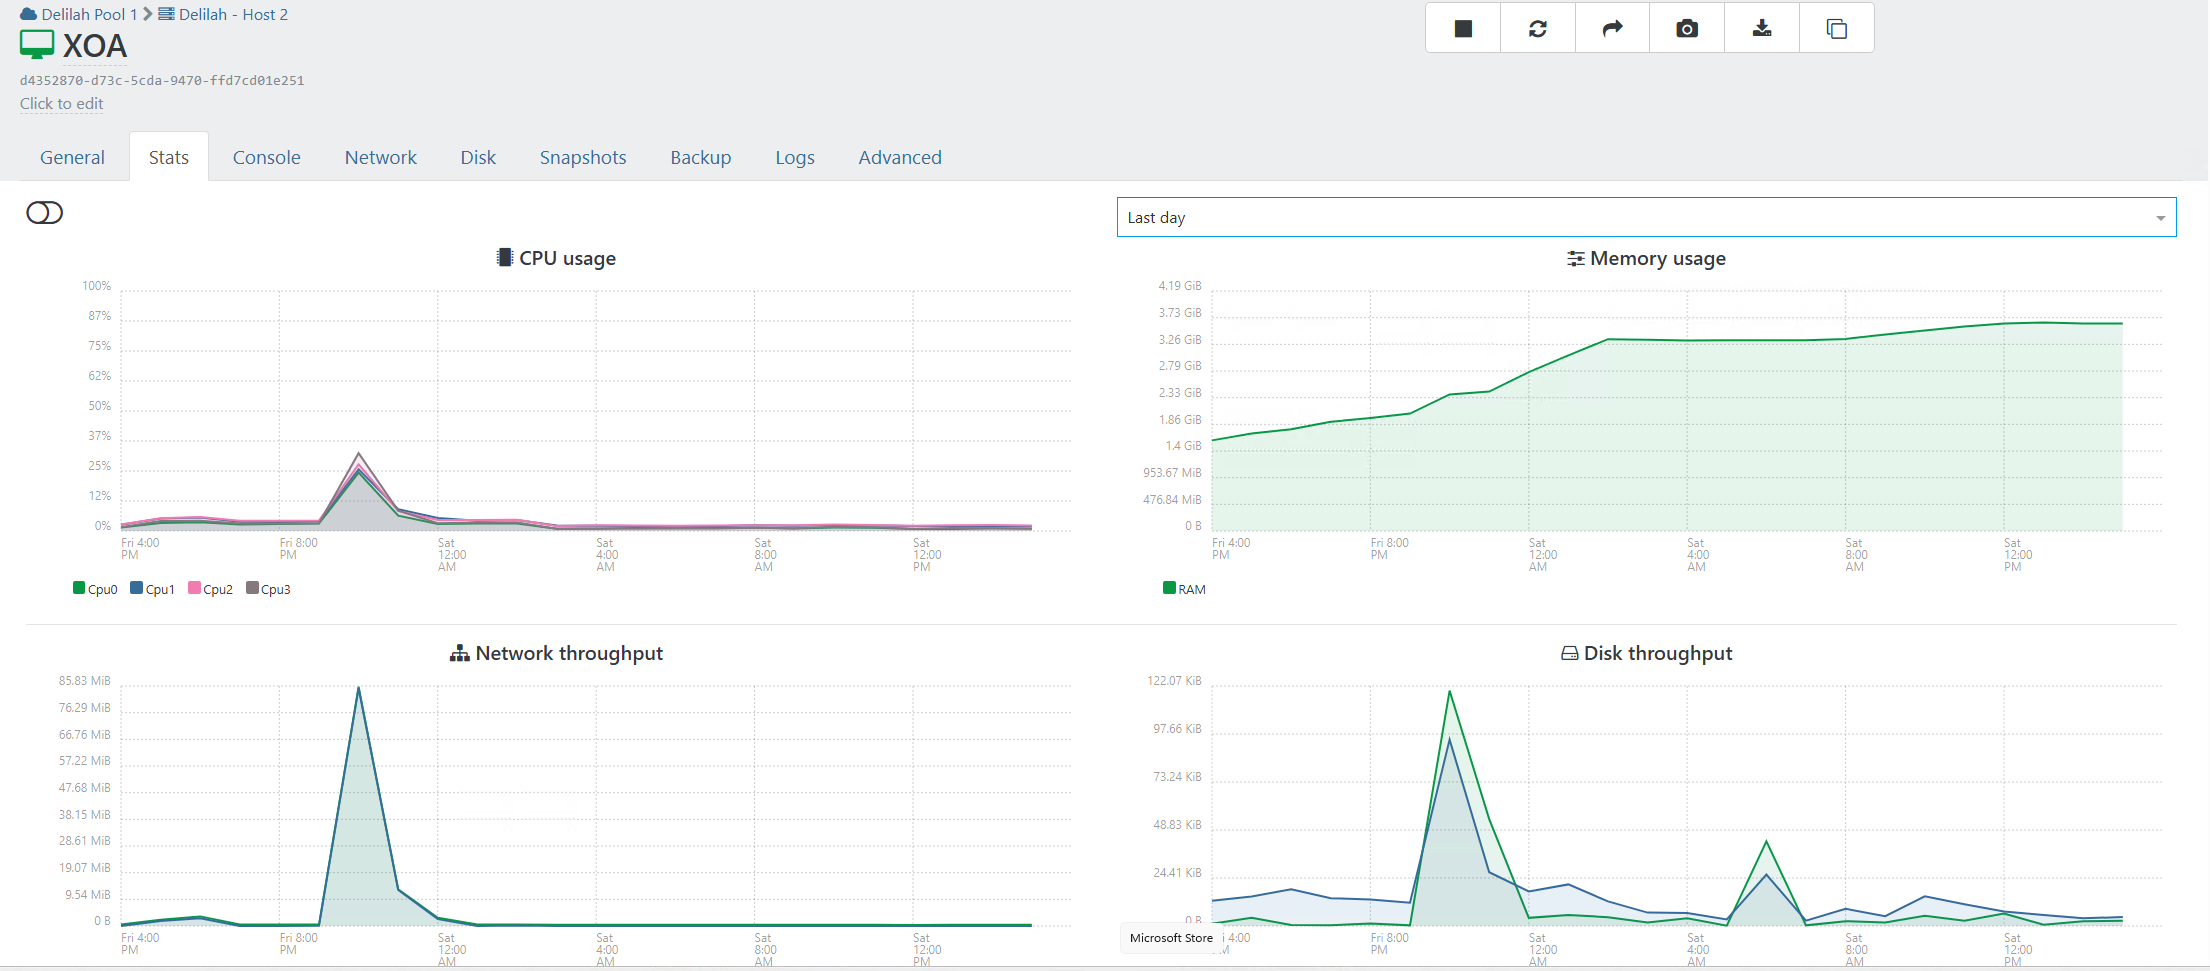
Task: Toggle the RAM legend series
Action: pos(1184,589)
